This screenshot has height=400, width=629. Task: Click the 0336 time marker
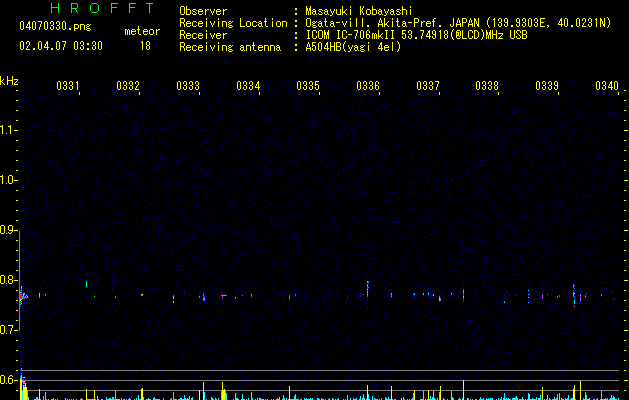tap(368, 86)
